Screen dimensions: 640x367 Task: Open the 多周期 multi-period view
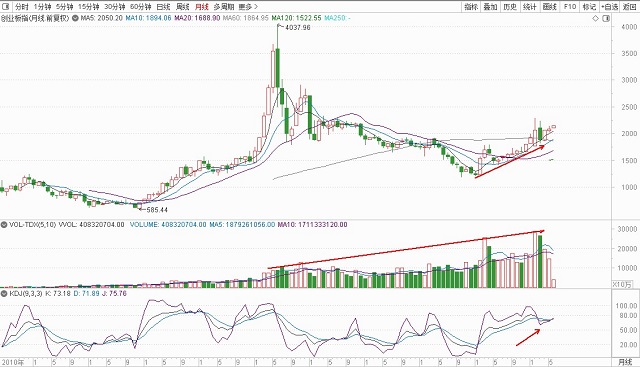click(x=224, y=7)
